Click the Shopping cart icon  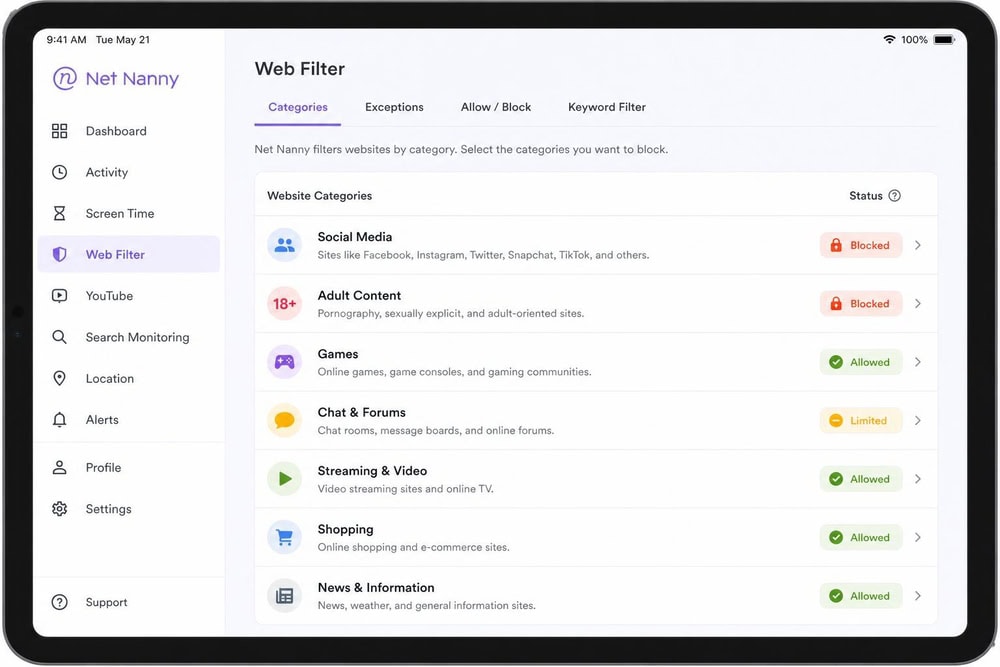tap(284, 538)
